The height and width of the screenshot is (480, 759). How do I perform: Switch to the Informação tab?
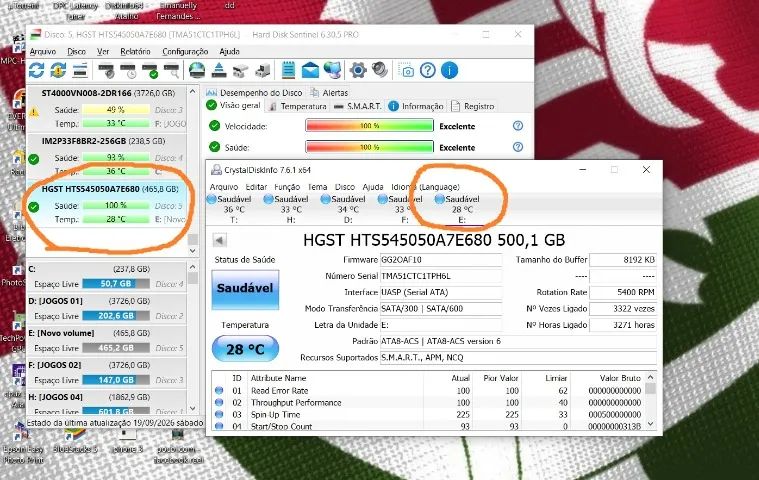coord(416,106)
